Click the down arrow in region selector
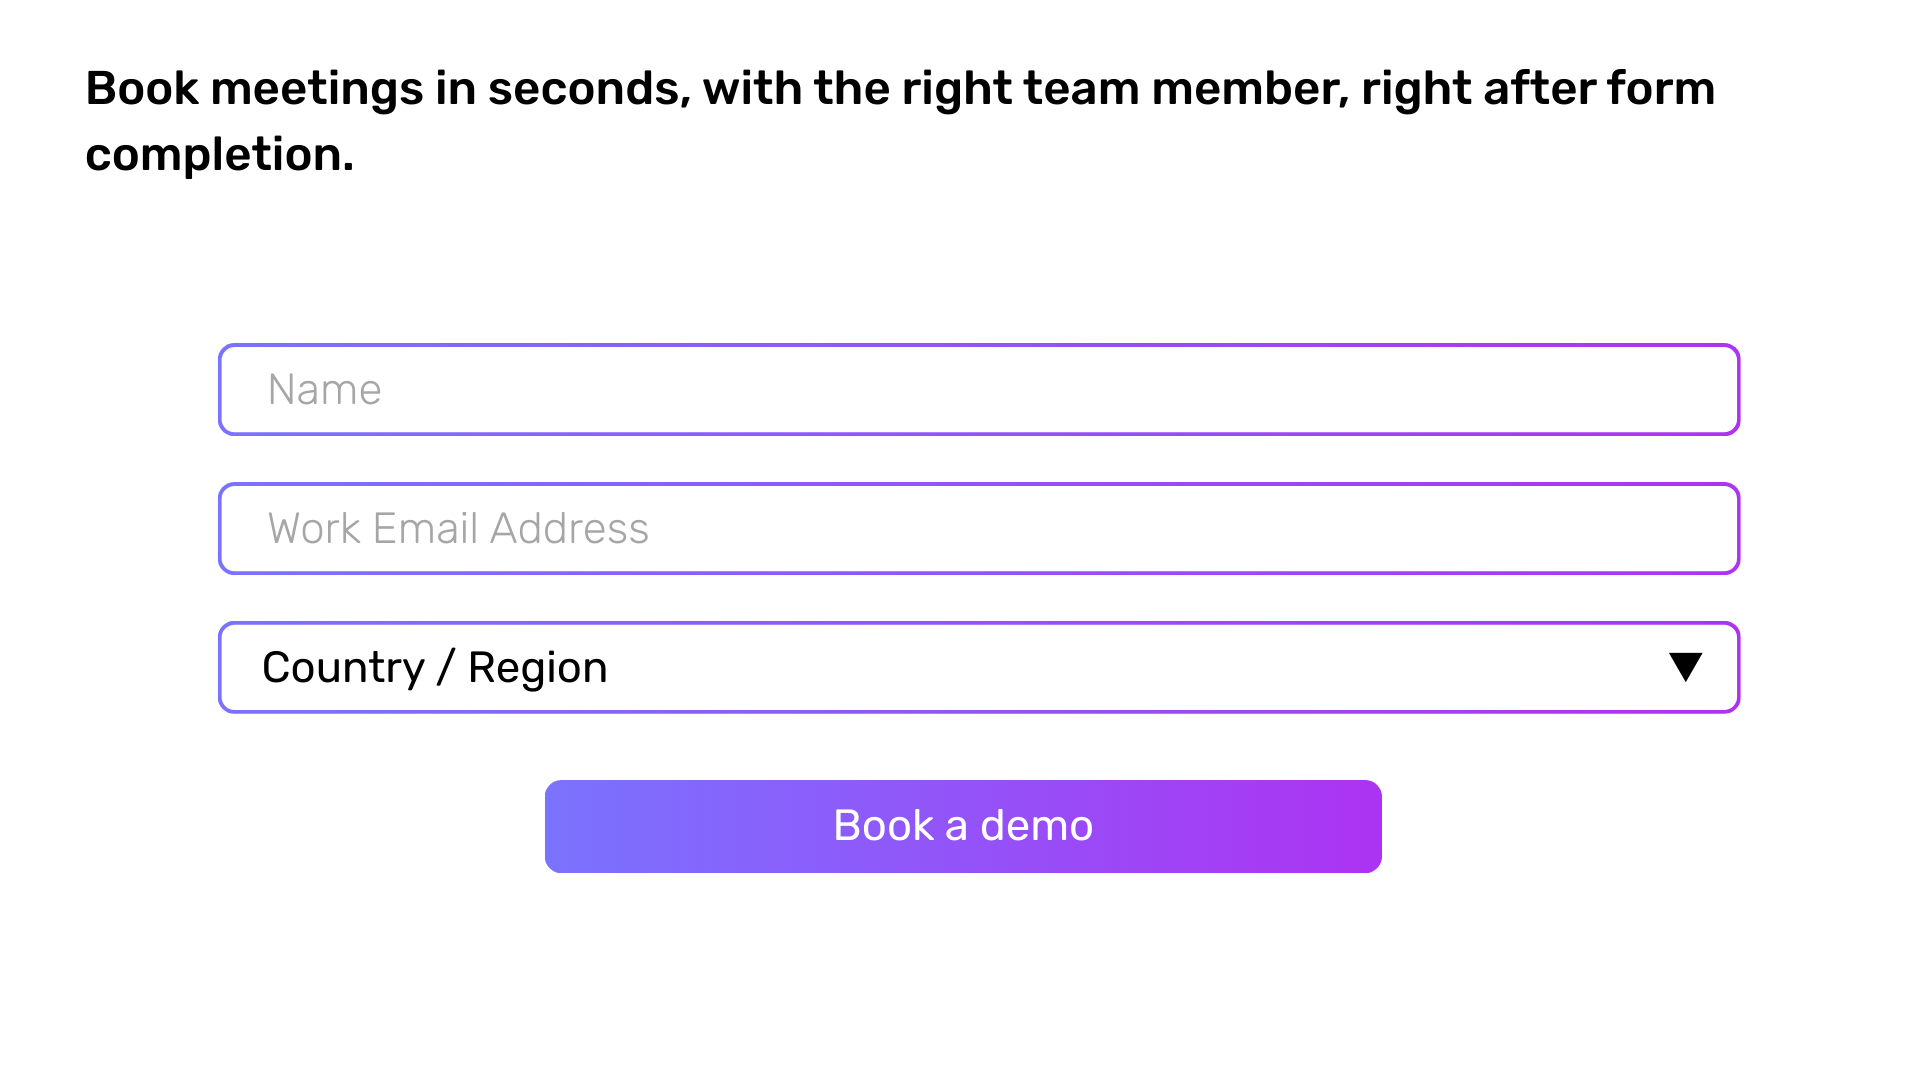 [1685, 667]
